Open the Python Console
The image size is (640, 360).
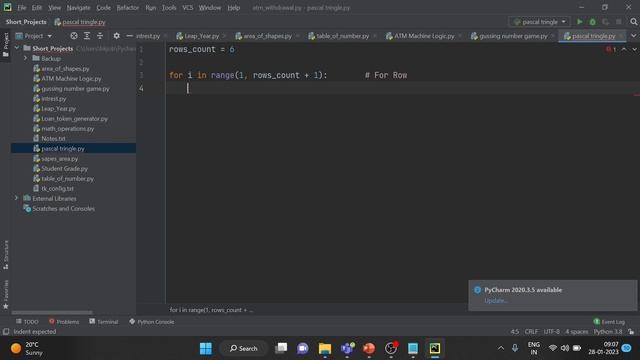tap(151, 322)
